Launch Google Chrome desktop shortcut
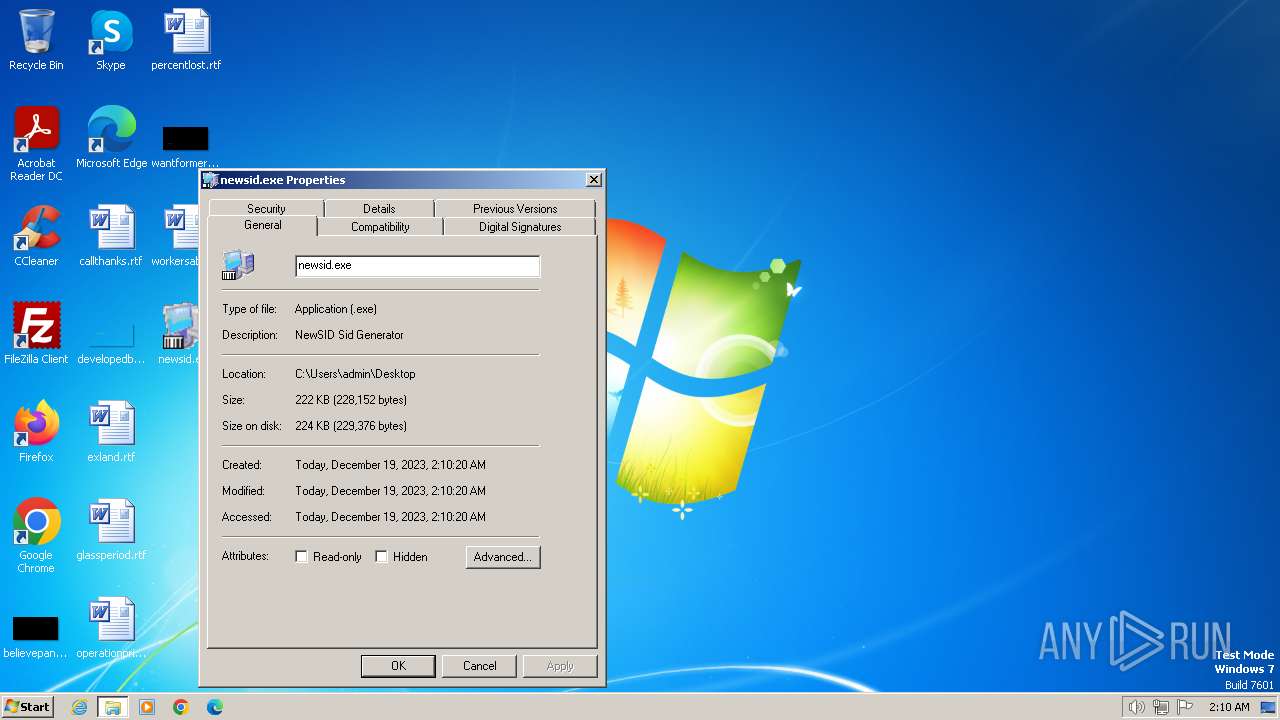 pyautogui.click(x=36, y=536)
